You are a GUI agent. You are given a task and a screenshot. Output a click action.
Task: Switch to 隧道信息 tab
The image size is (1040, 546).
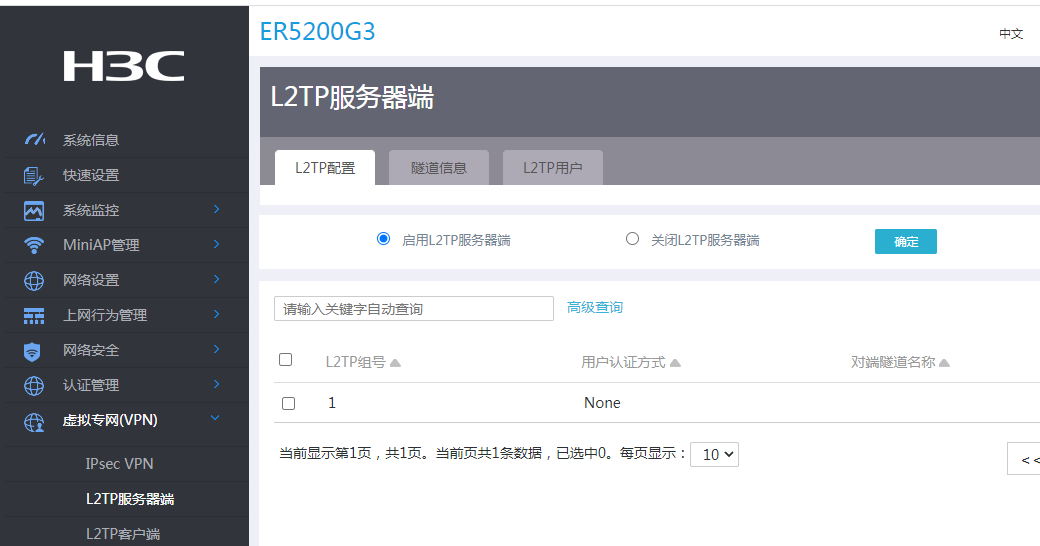coord(439,167)
